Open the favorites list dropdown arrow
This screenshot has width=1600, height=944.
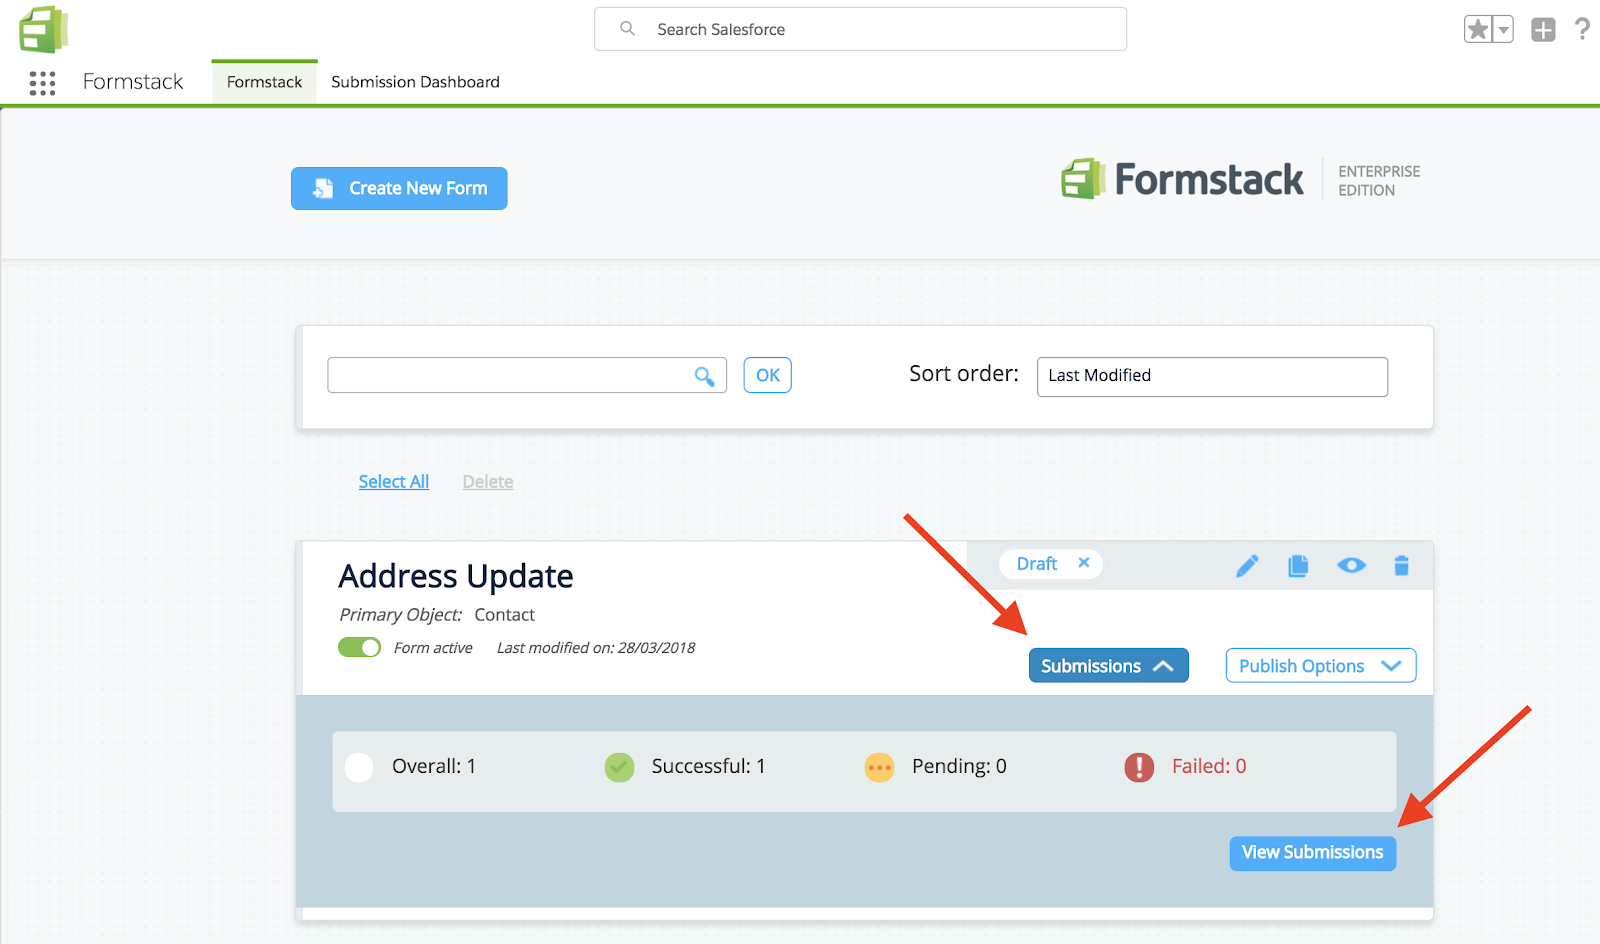coord(1503,30)
